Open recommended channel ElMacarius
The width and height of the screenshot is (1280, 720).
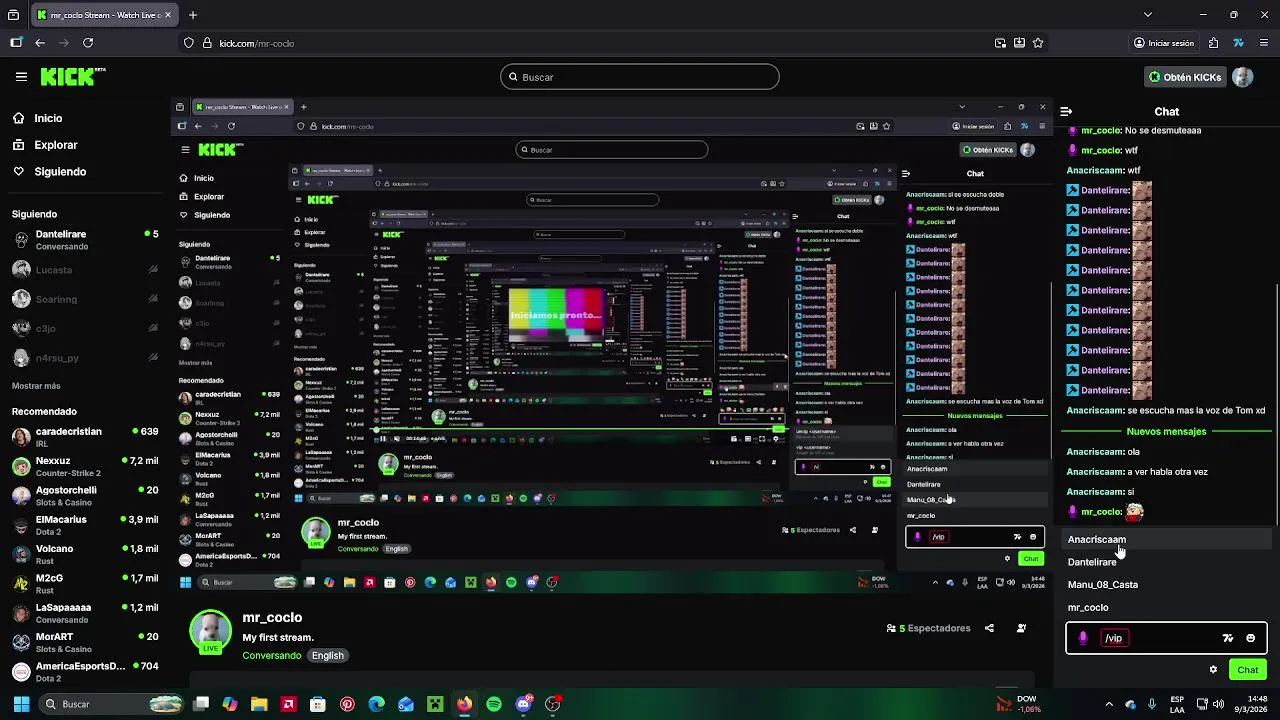[85, 525]
